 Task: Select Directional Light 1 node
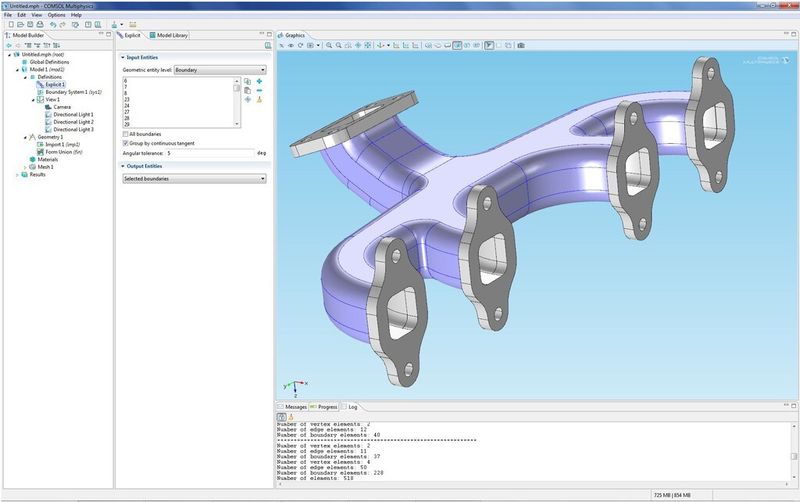pos(73,115)
